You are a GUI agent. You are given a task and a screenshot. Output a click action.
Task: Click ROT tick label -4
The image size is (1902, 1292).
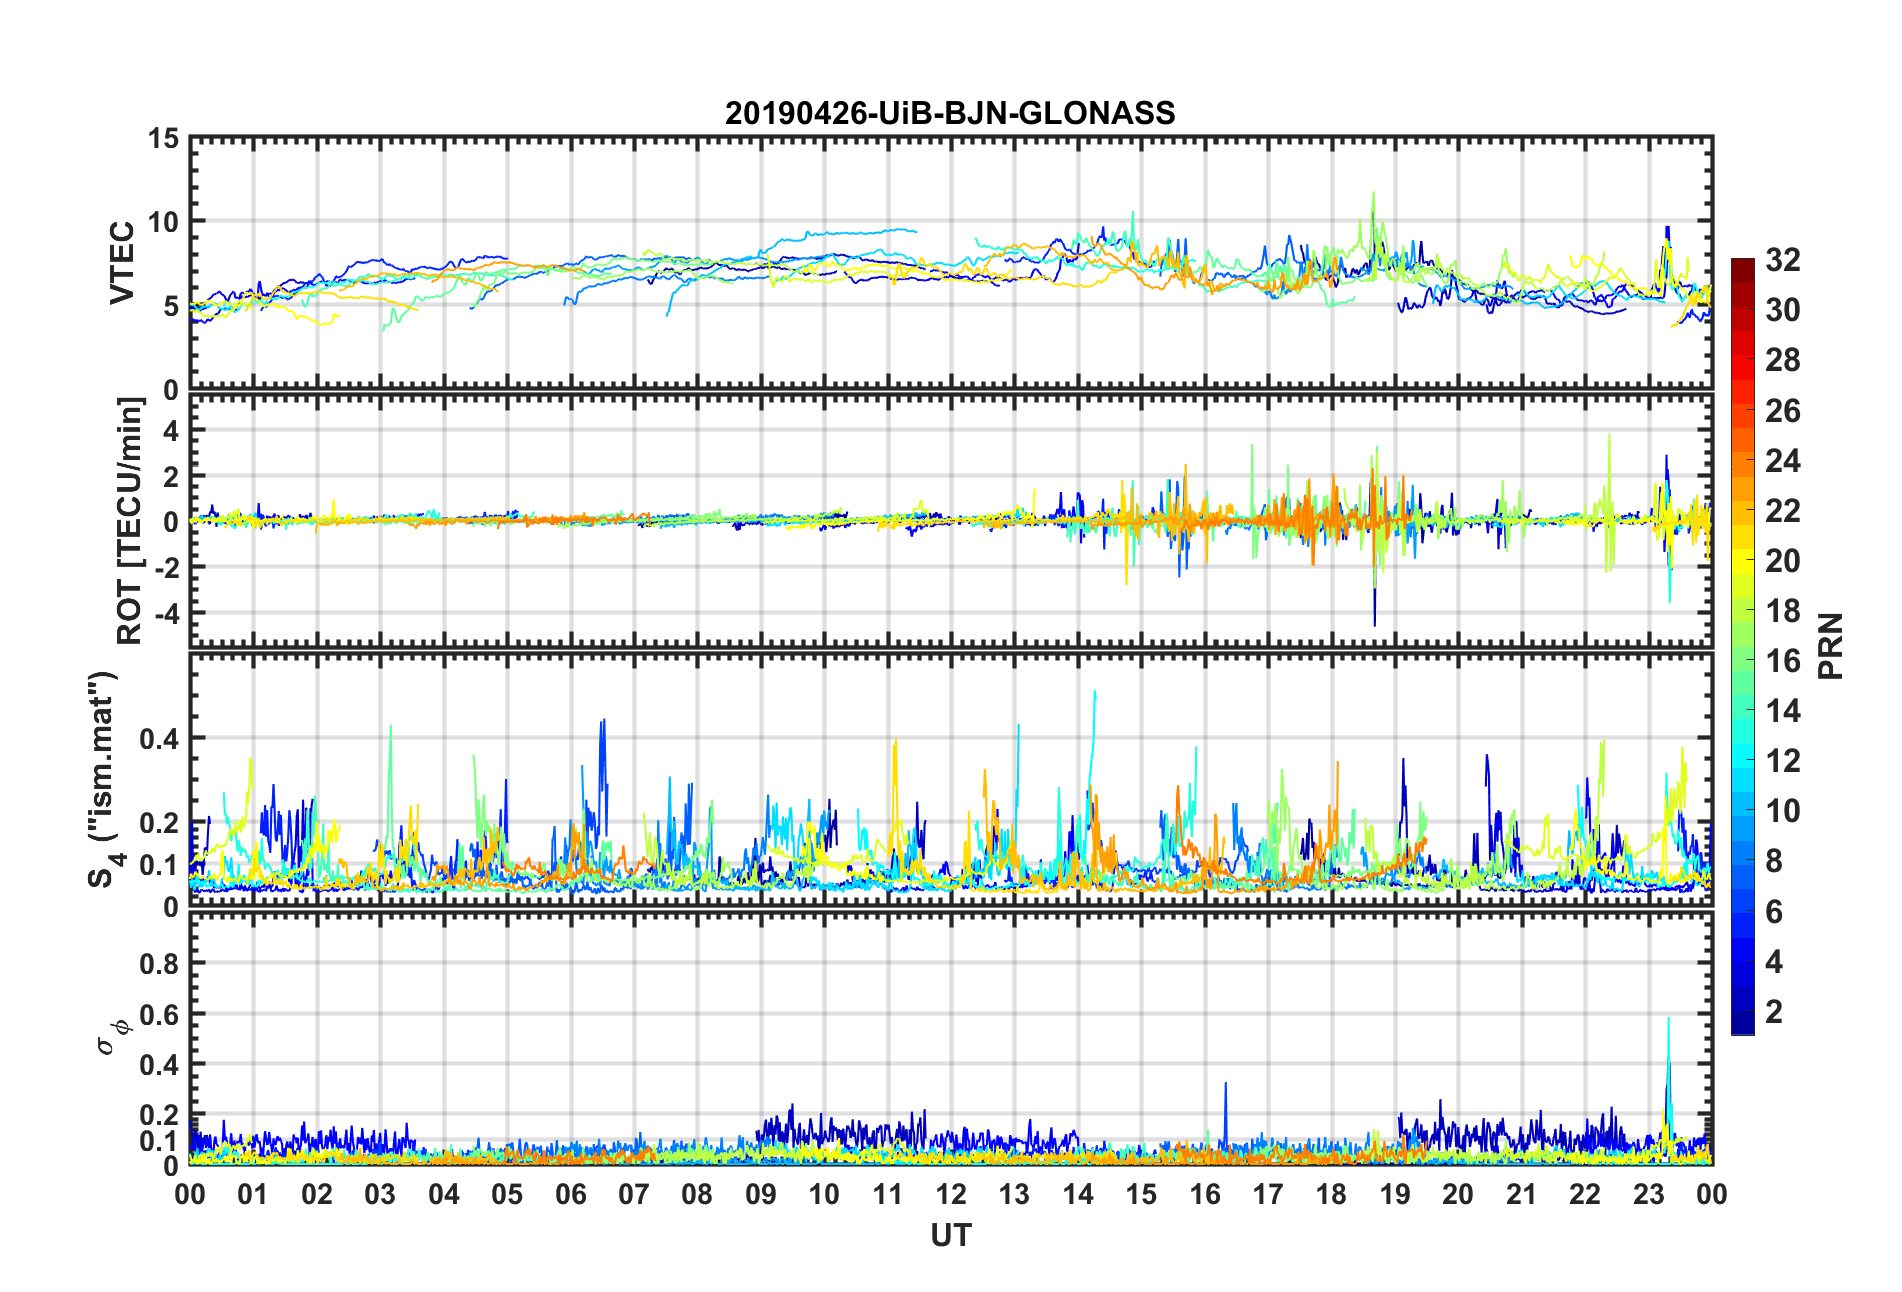coord(167,612)
